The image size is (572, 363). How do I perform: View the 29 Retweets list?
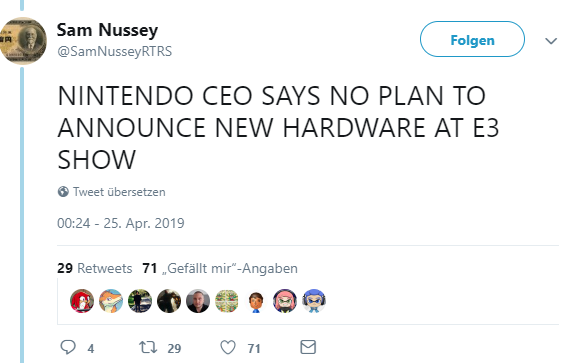tap(94, 269)
